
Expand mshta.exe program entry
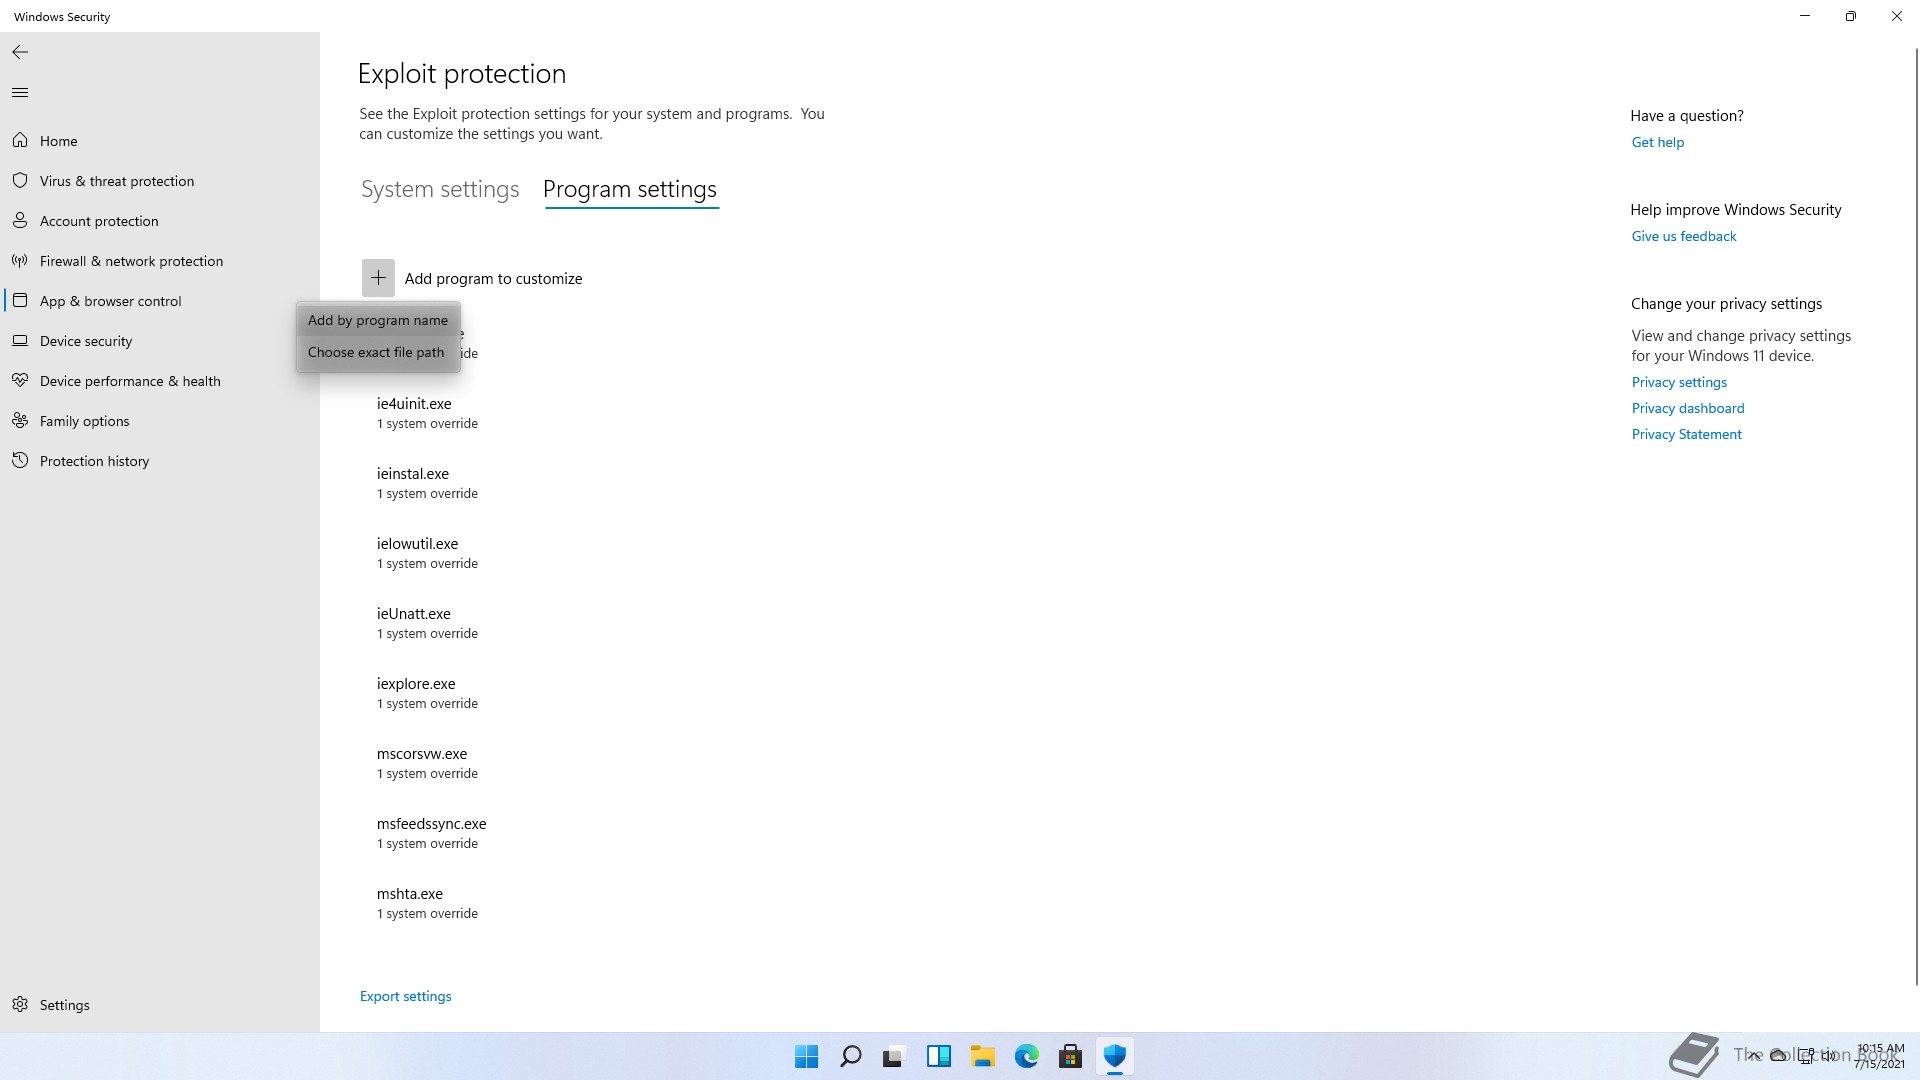coord(427,903)
